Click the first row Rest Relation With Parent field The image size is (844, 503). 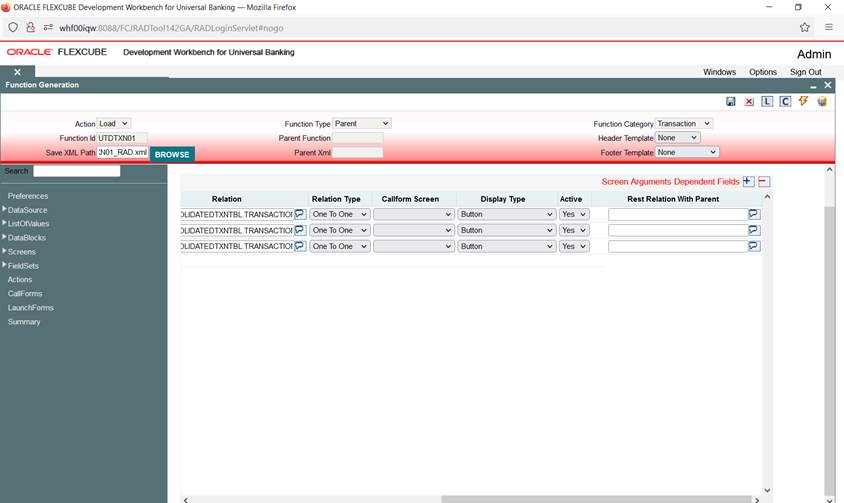coord(678,214)
